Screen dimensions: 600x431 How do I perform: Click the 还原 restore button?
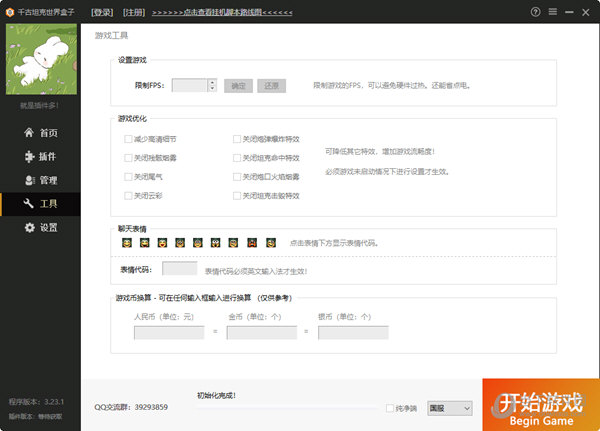pos(271,86)
